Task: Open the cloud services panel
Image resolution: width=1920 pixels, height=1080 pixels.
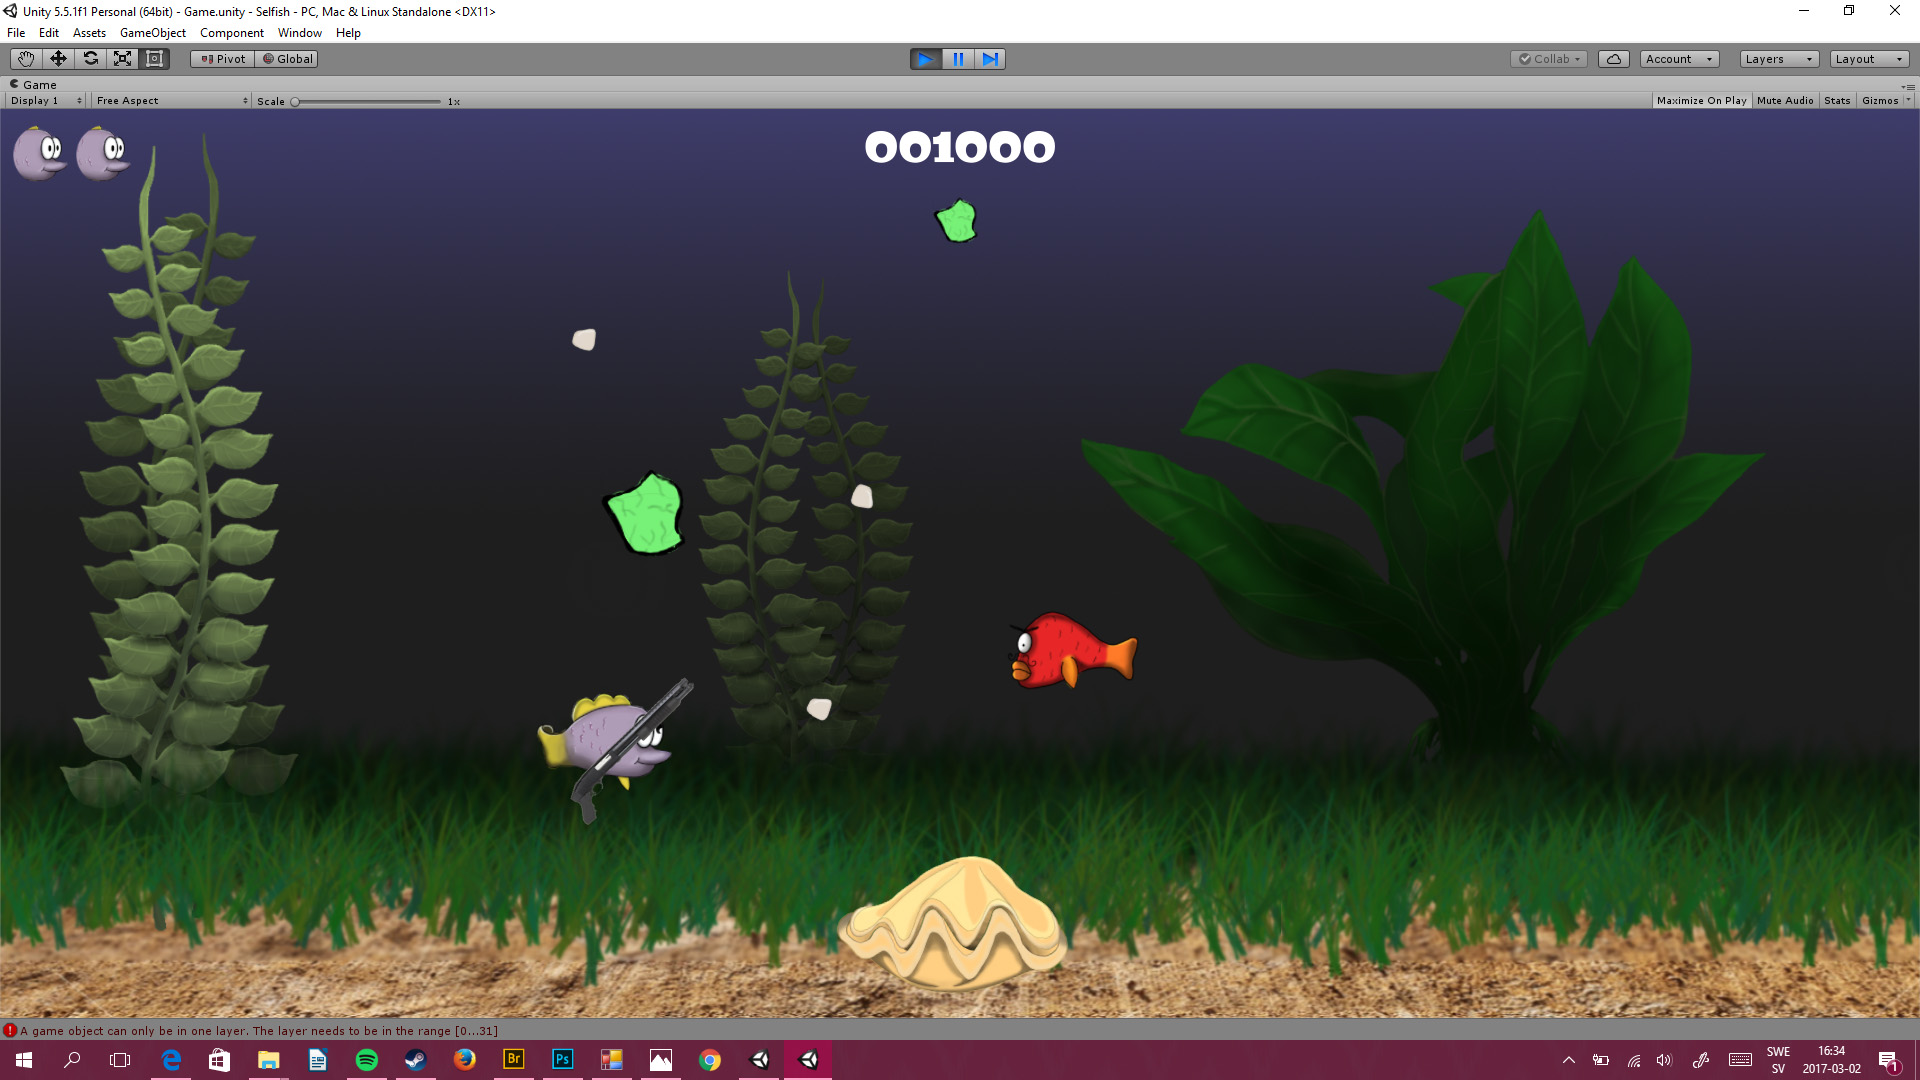Action: [1613, 59]
